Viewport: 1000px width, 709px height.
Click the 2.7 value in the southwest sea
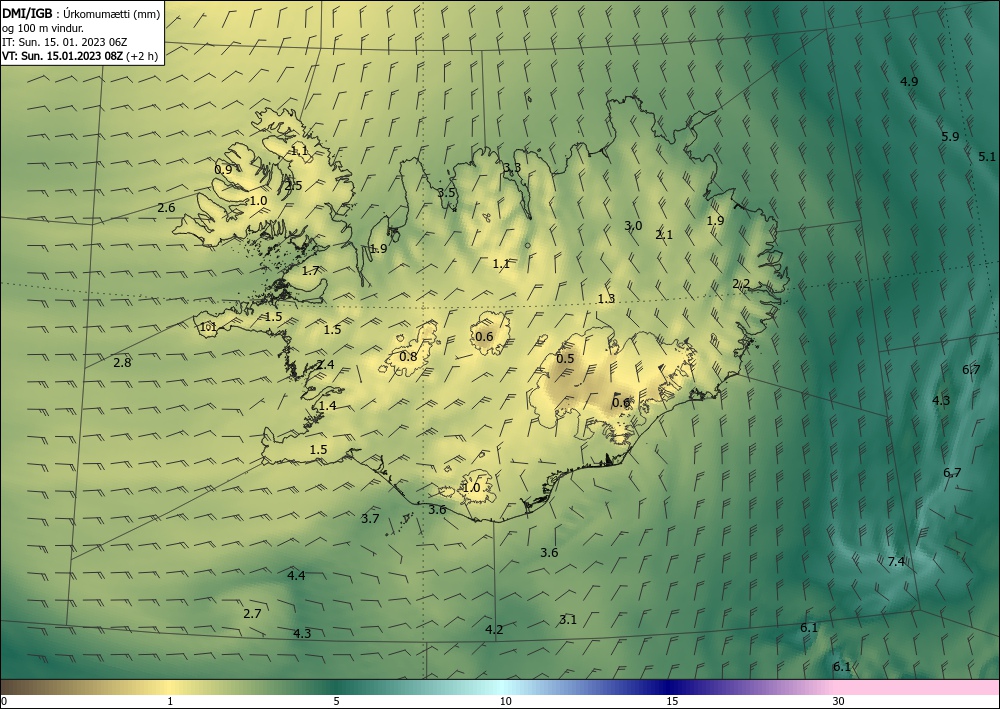pyautogui.click(x=252, y=614)
